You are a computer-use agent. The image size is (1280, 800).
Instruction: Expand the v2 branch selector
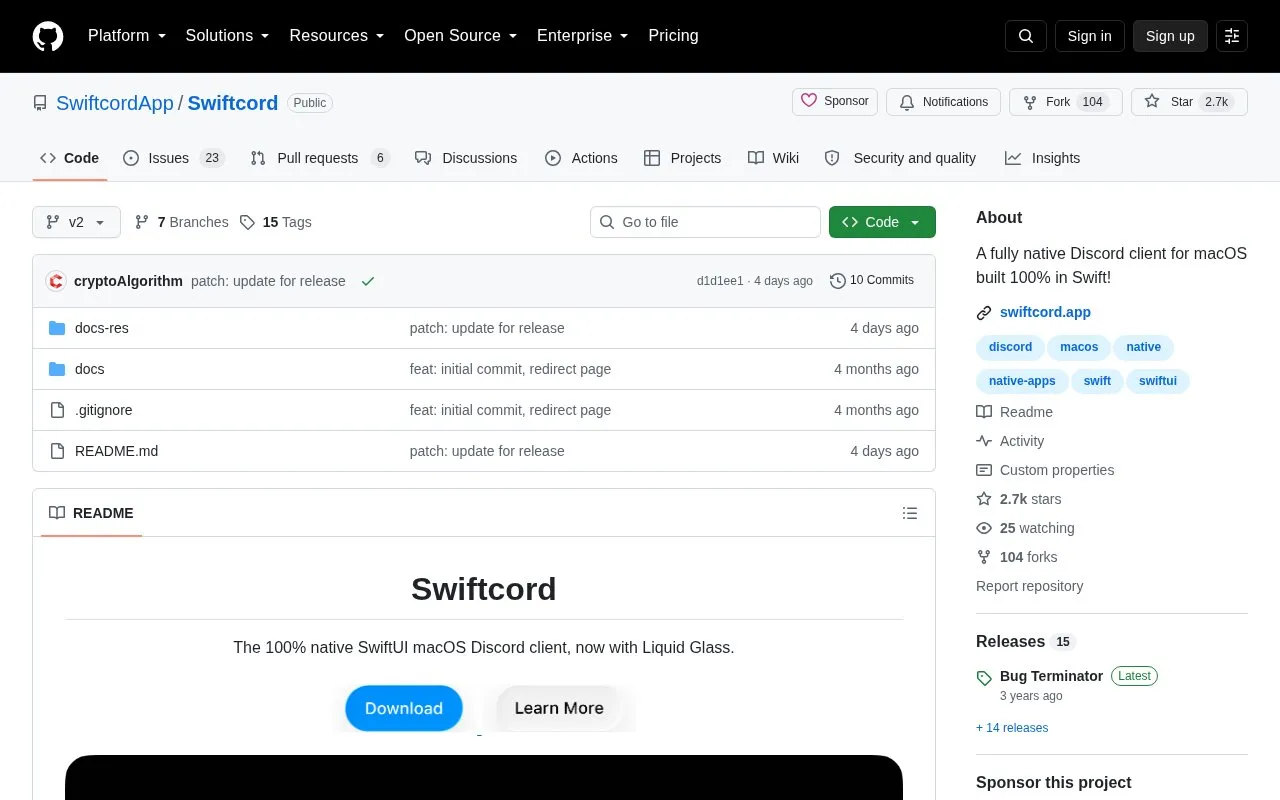[x=76, y=222]
